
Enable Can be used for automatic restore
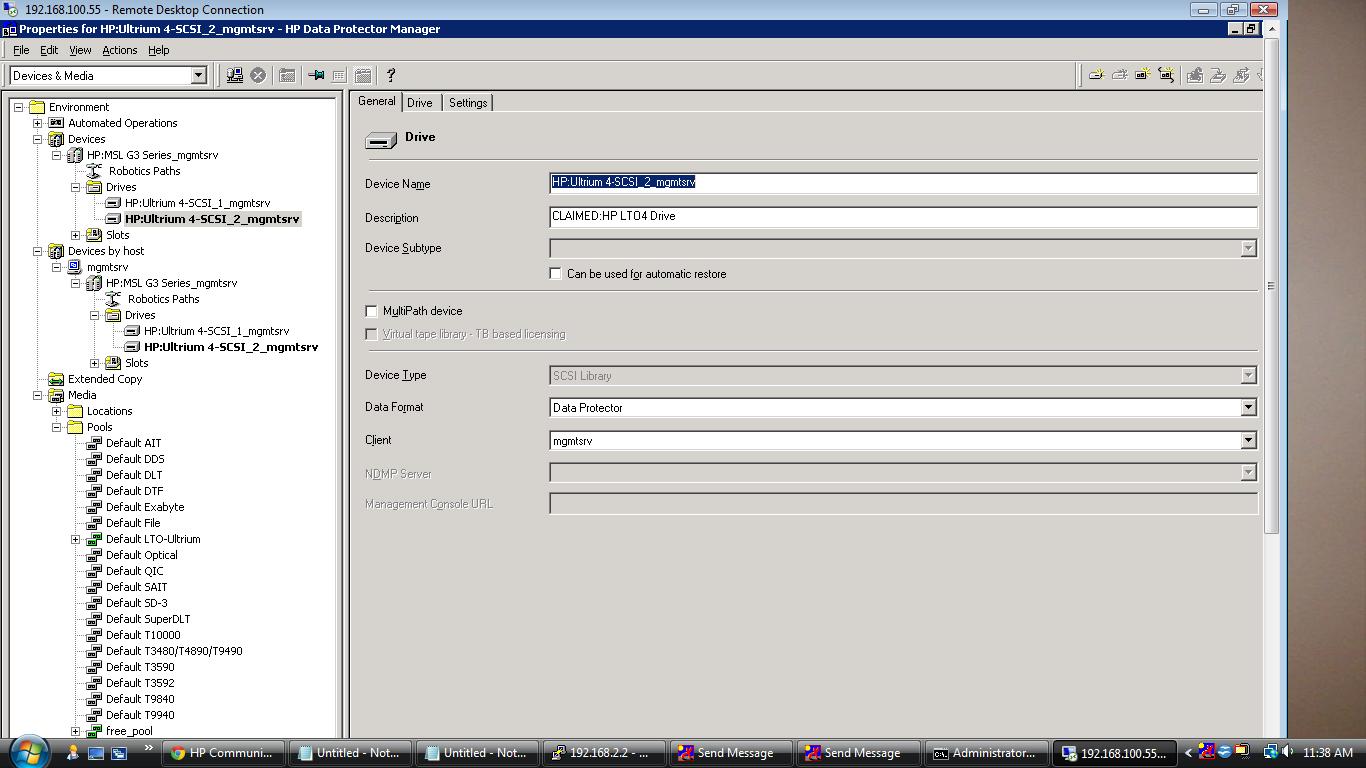point(556,273)
